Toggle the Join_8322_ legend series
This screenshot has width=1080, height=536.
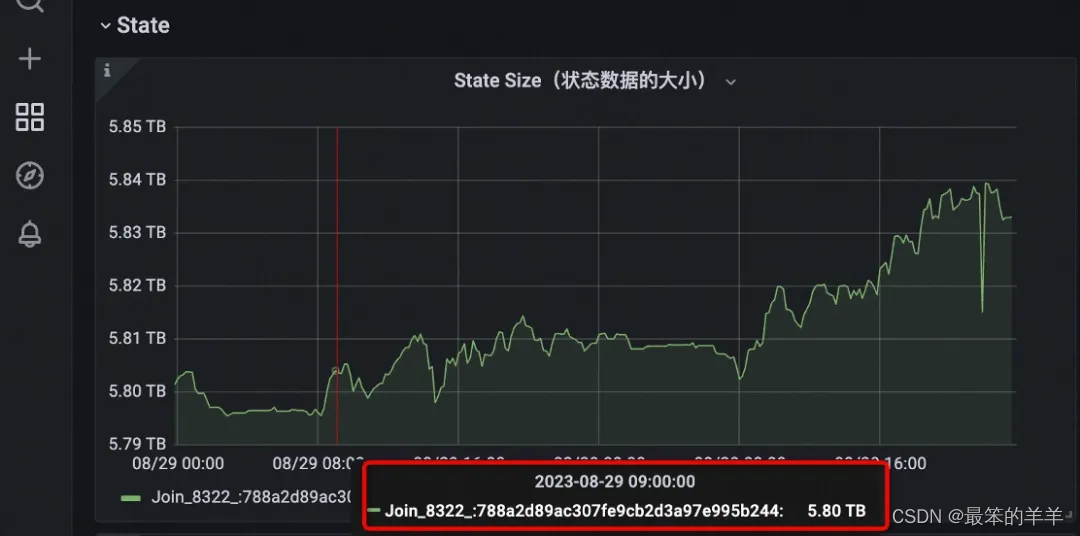tap(251, 497)
